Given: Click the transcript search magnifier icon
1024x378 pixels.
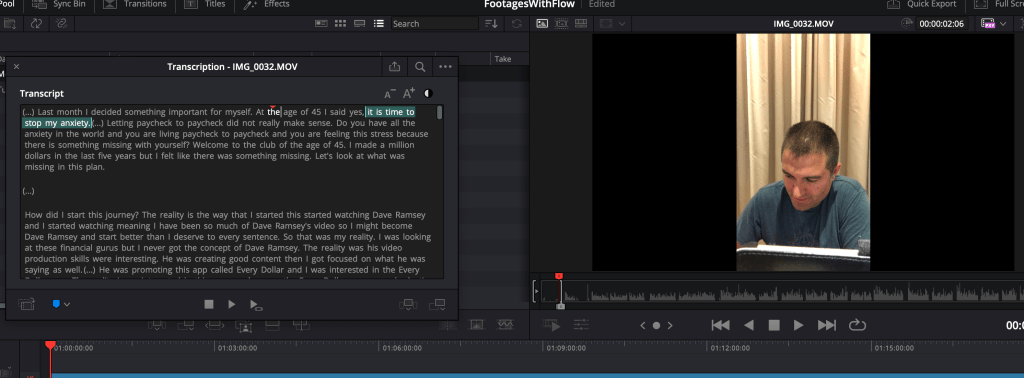Looking at the screenshot, I should (420, 67).
